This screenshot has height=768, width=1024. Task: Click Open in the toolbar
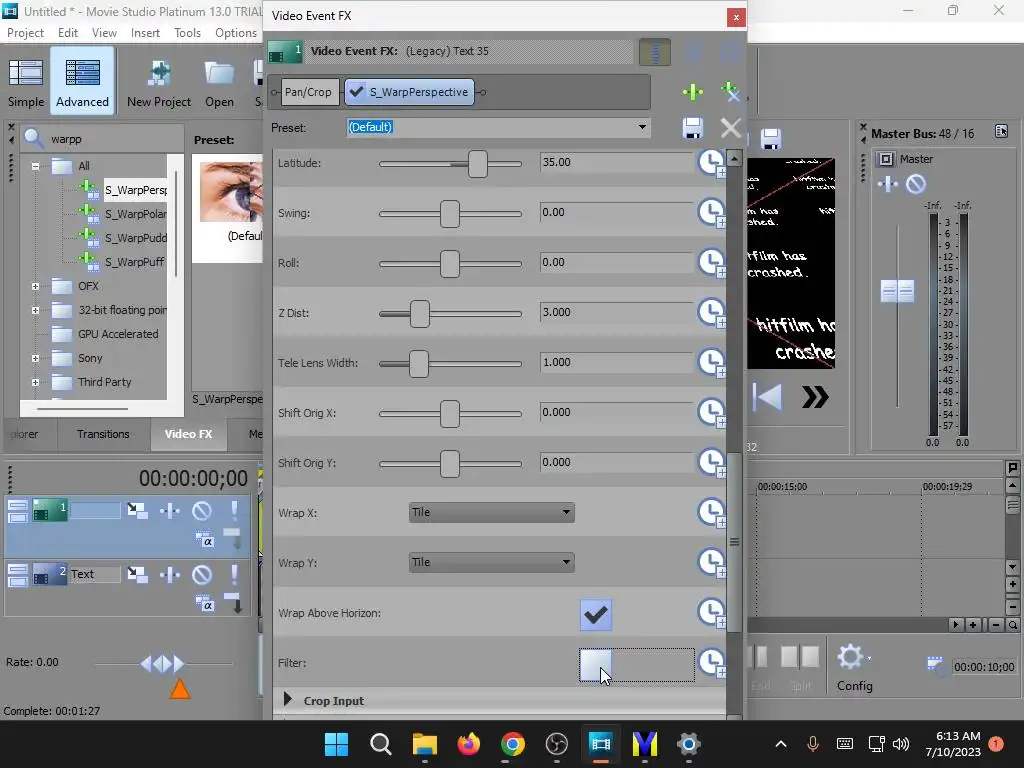coord(219,82)
